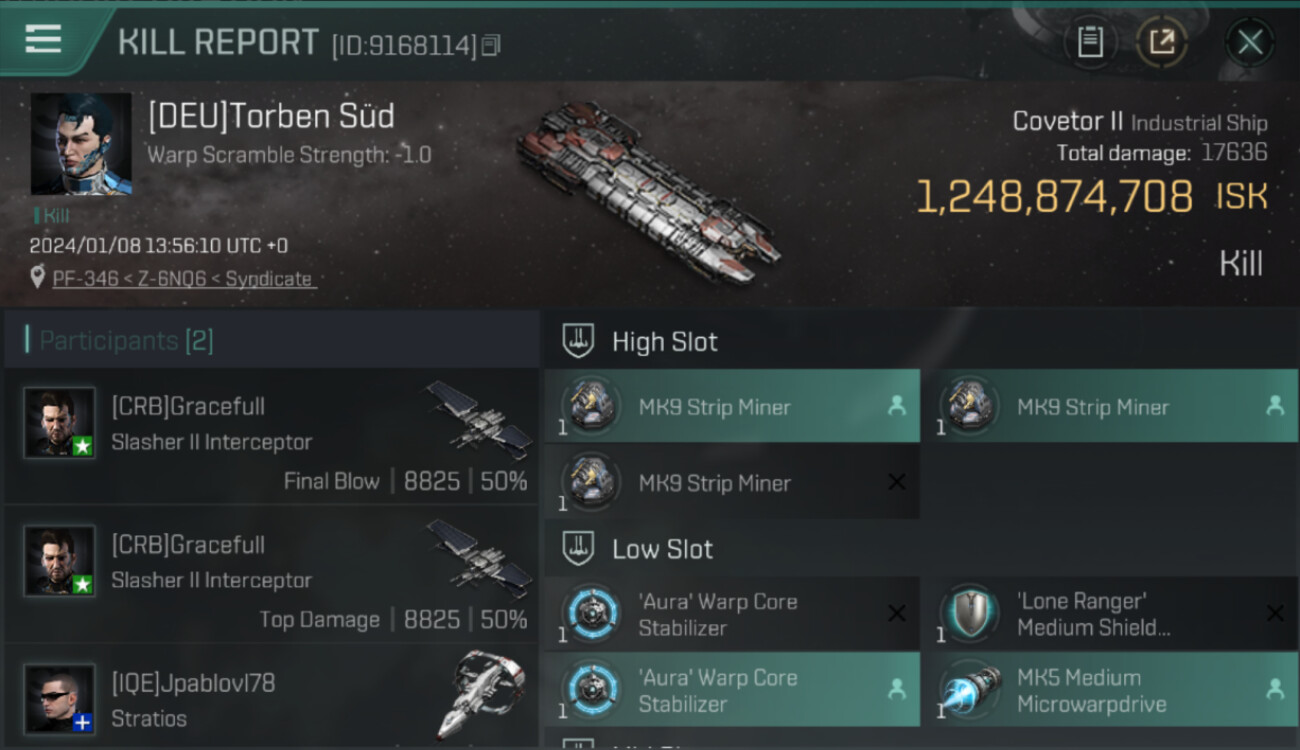Open Torben Süd's character portrait
Screen dimensions: 1300x750
(81, 144)
